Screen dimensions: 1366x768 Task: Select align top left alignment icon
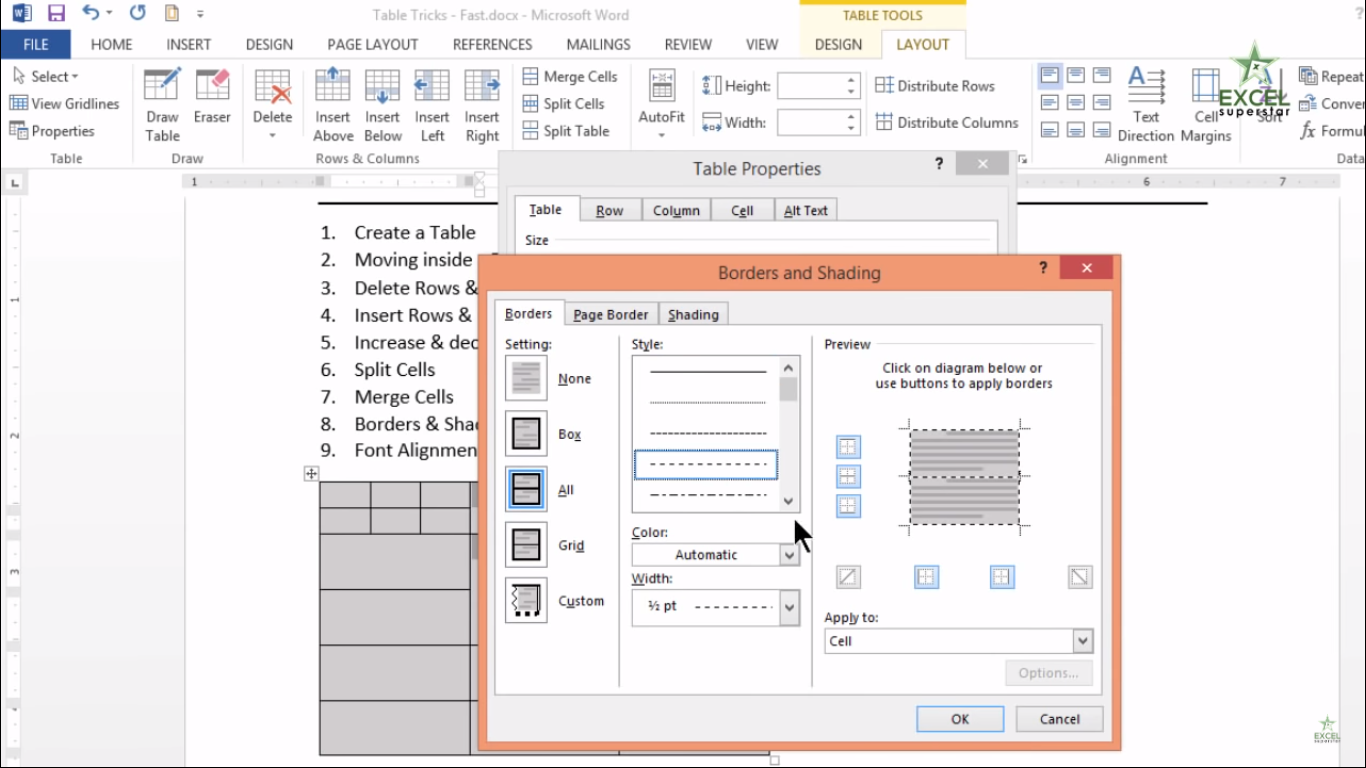pyautogui.click(x=1050, y=76)
